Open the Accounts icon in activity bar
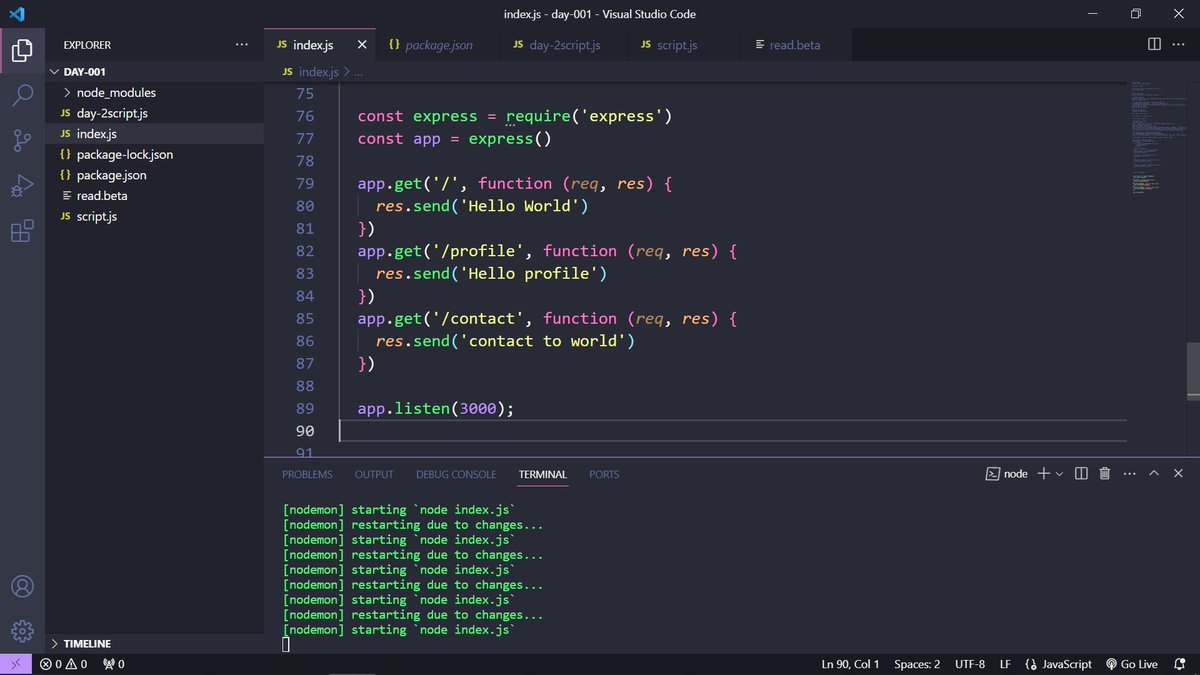The height and width of the screenshot is (675, 1200). [22, 586]
